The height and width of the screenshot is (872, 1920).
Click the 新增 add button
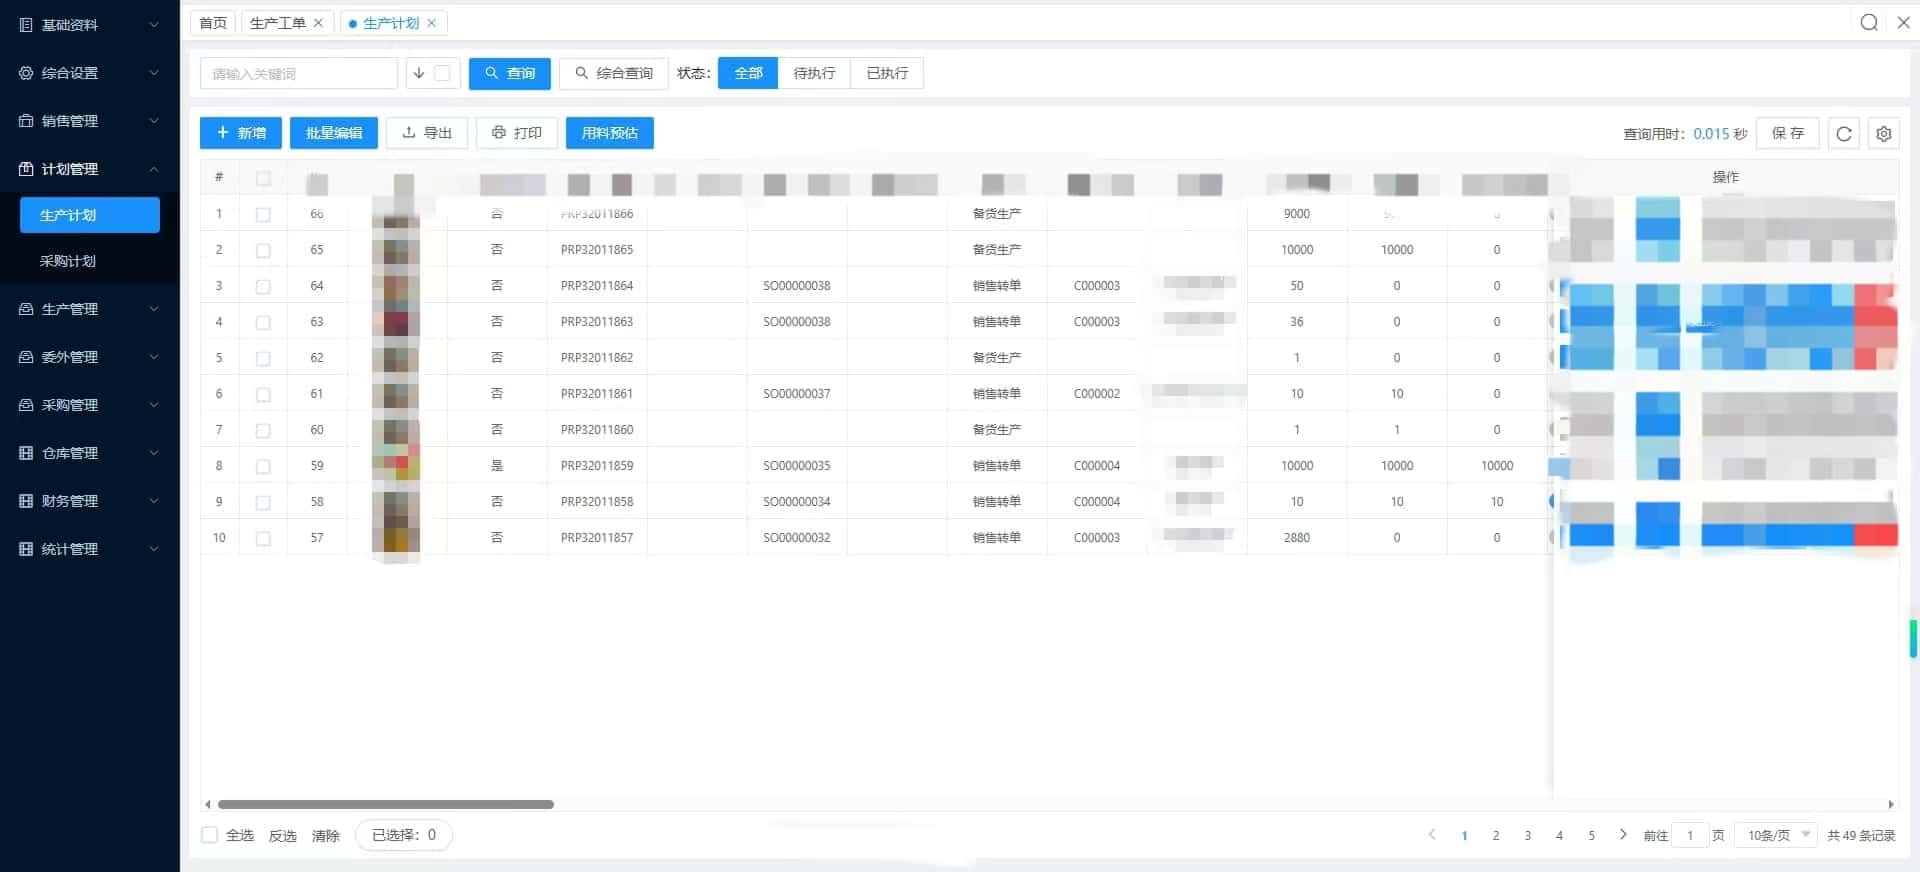coord(241,133)
